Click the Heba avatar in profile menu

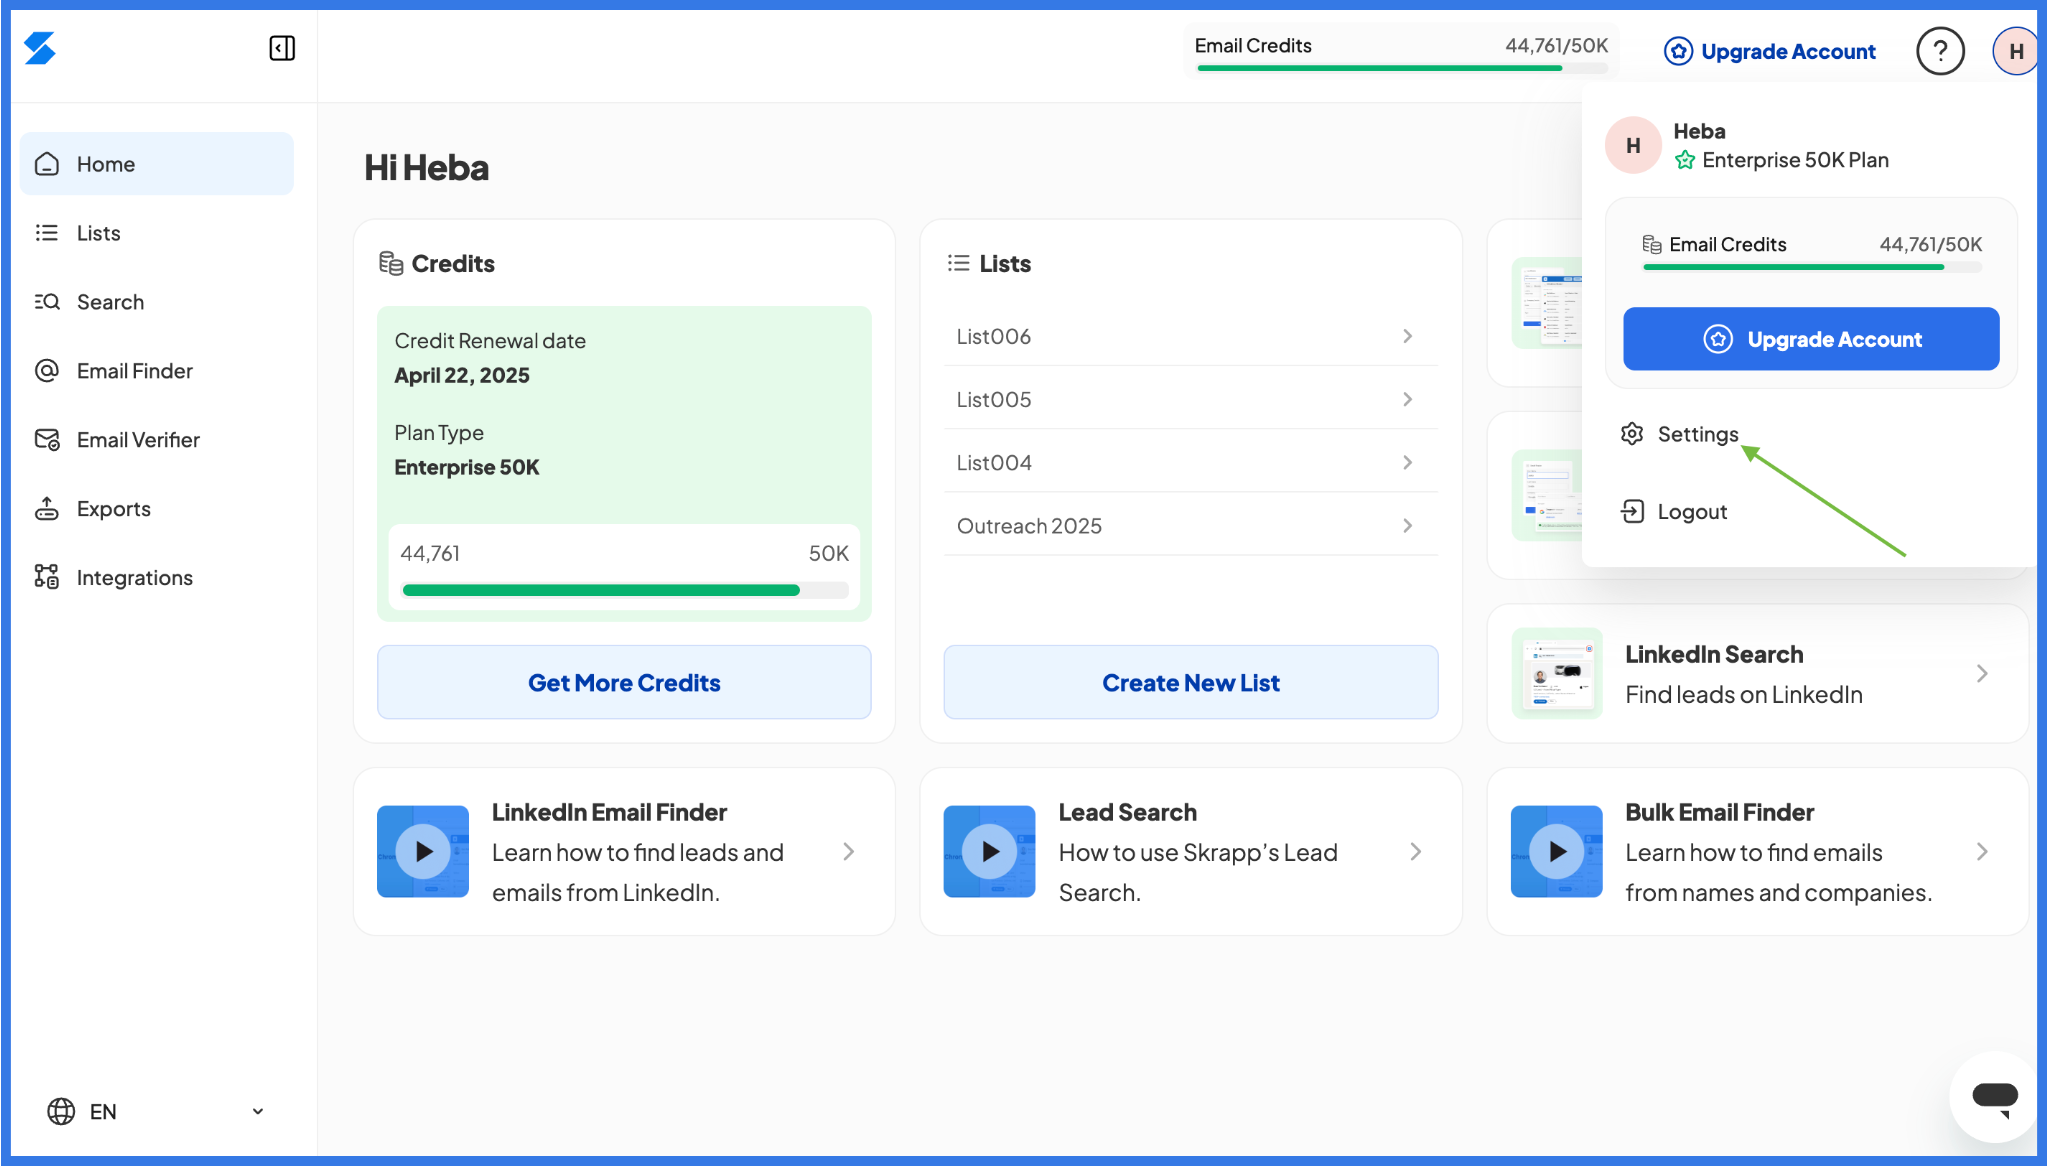point(1633,146)
